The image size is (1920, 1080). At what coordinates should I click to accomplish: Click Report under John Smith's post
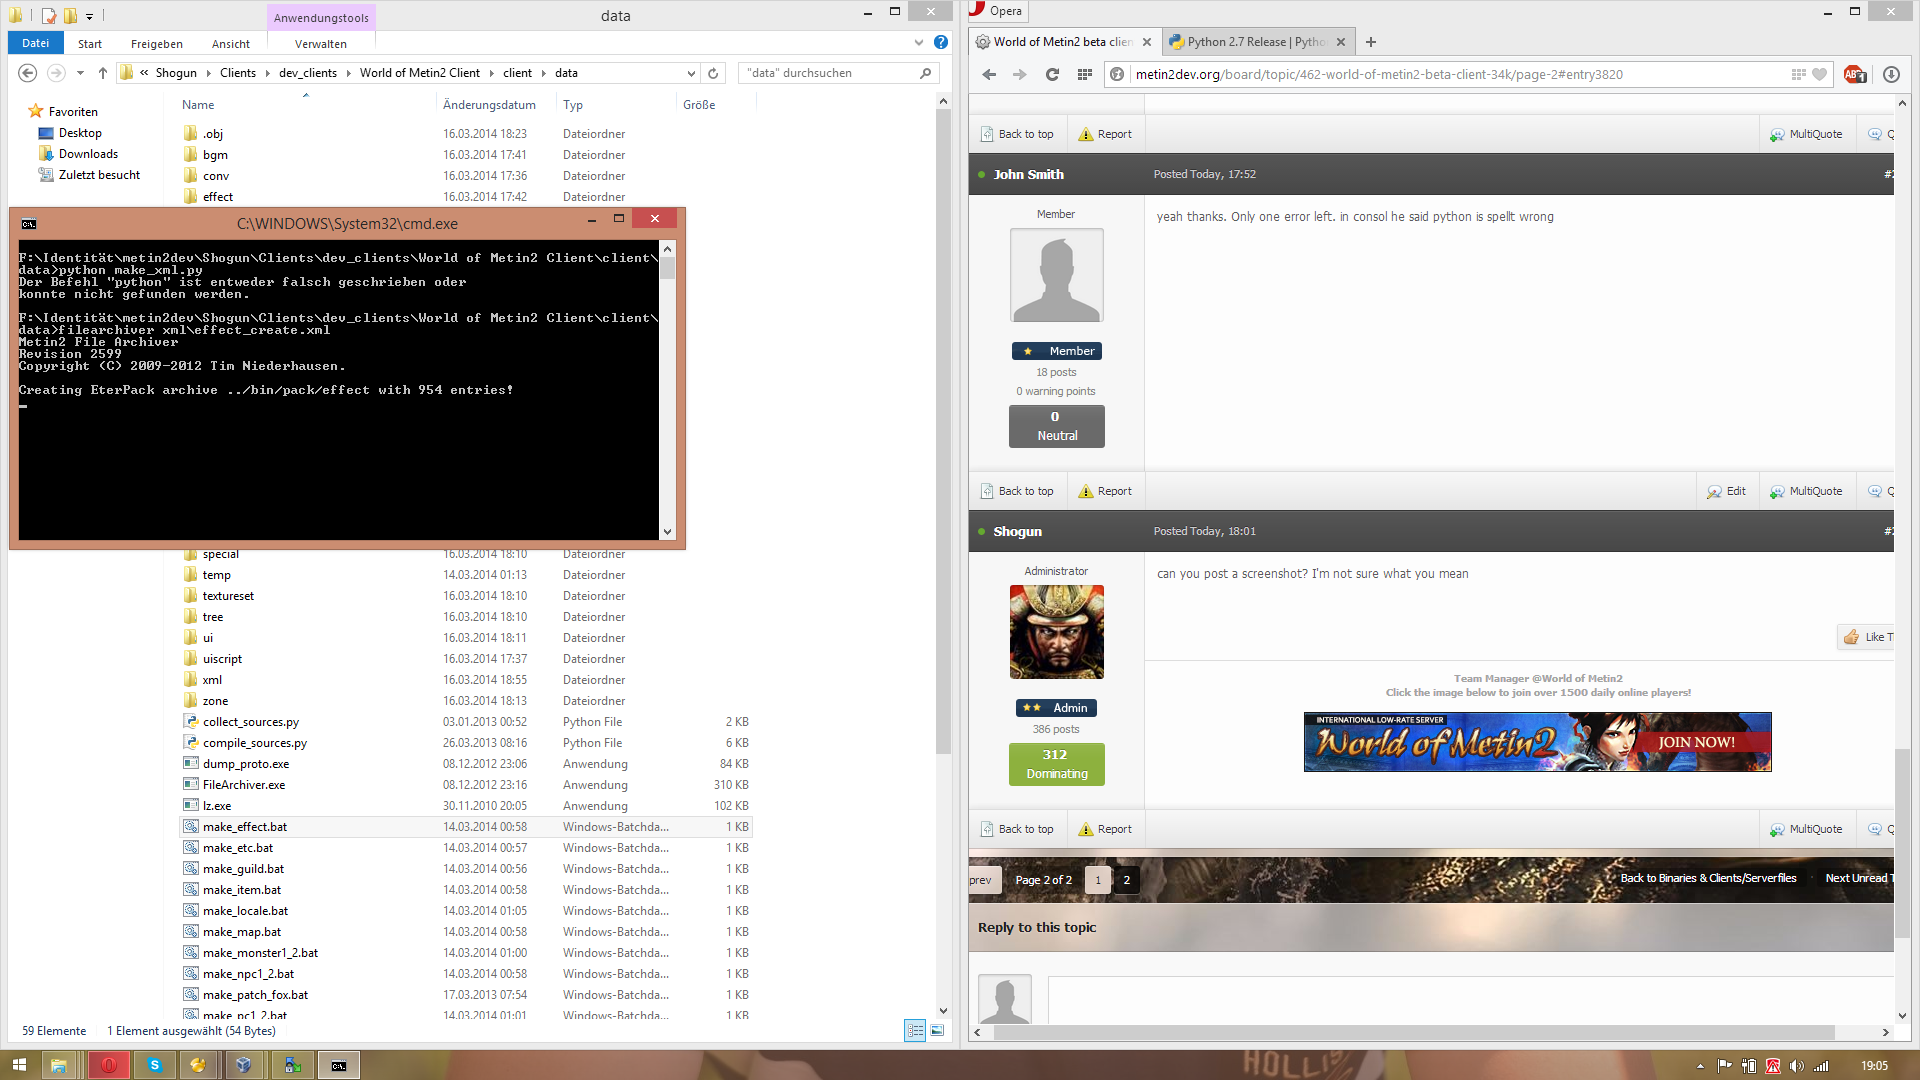click(1105, 491)
